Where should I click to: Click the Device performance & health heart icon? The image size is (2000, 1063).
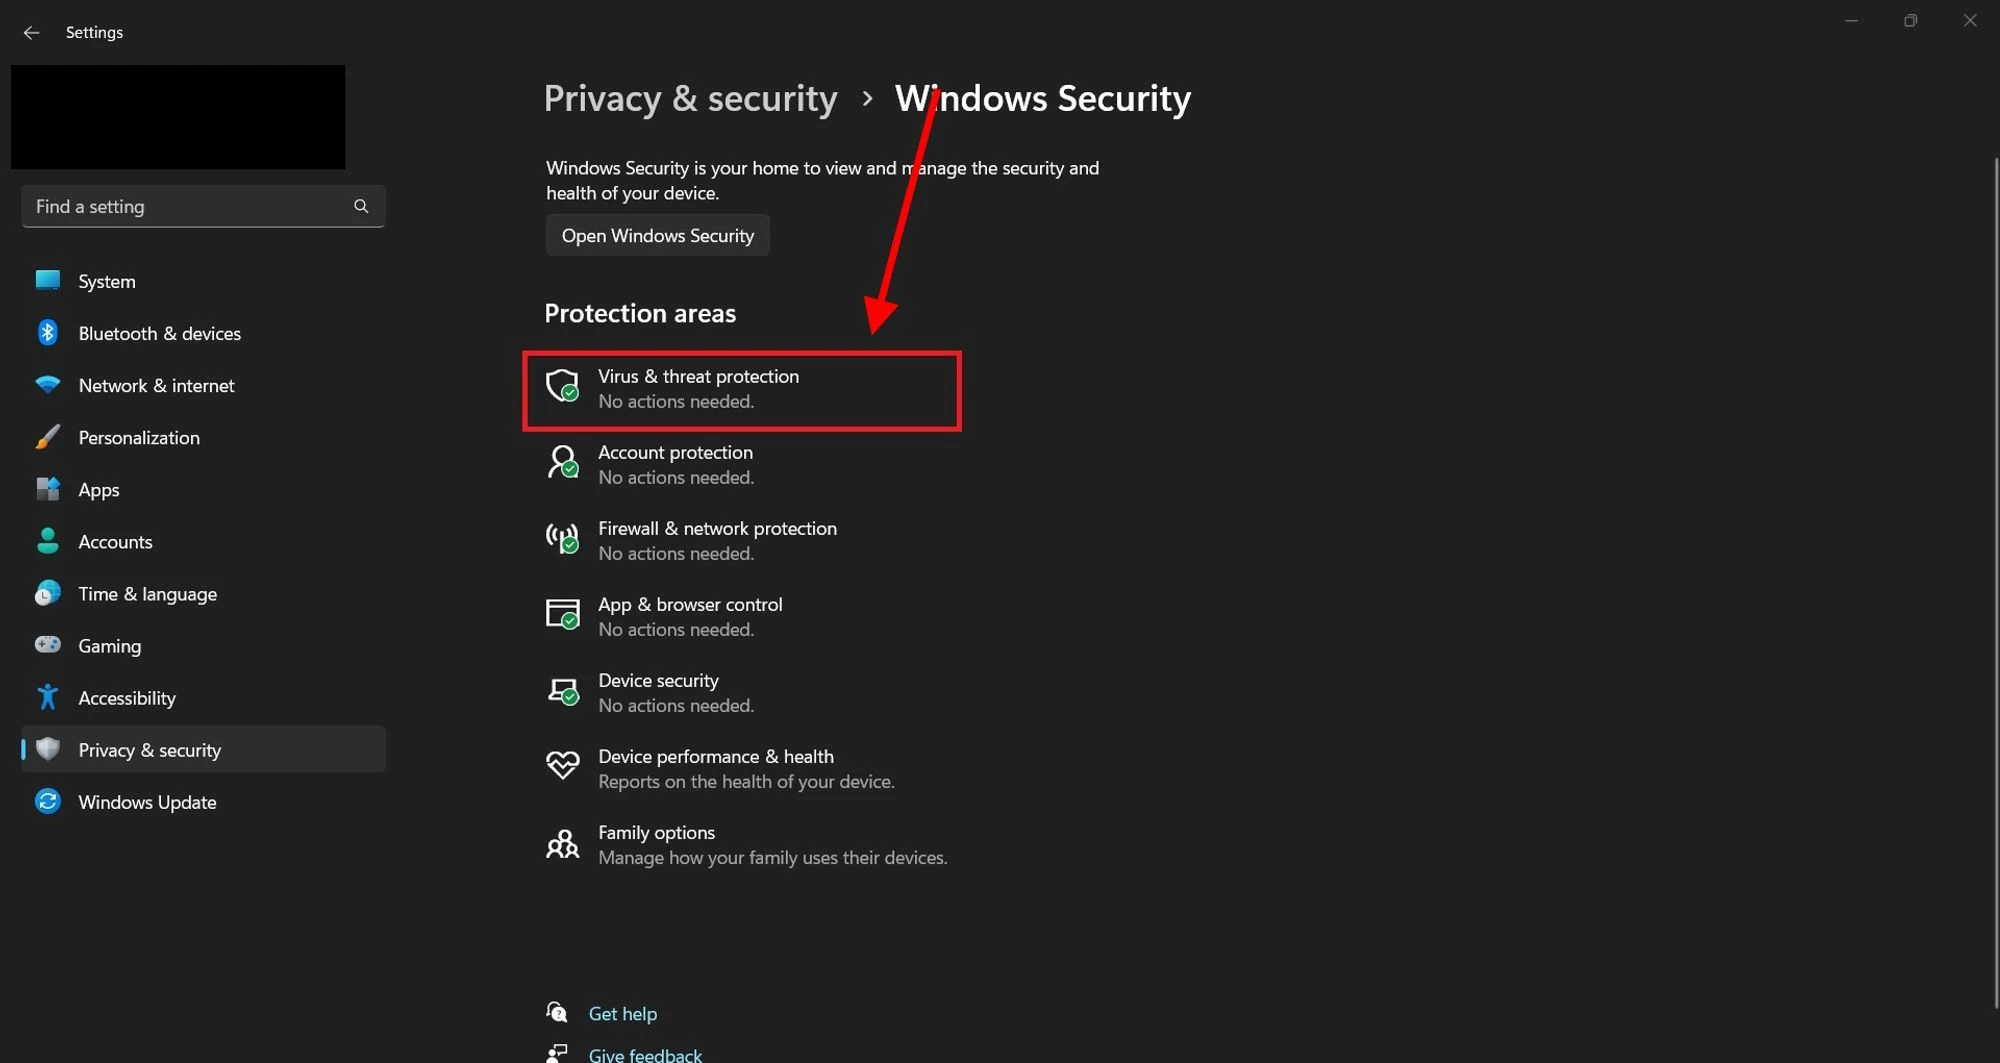click(562, 766)
